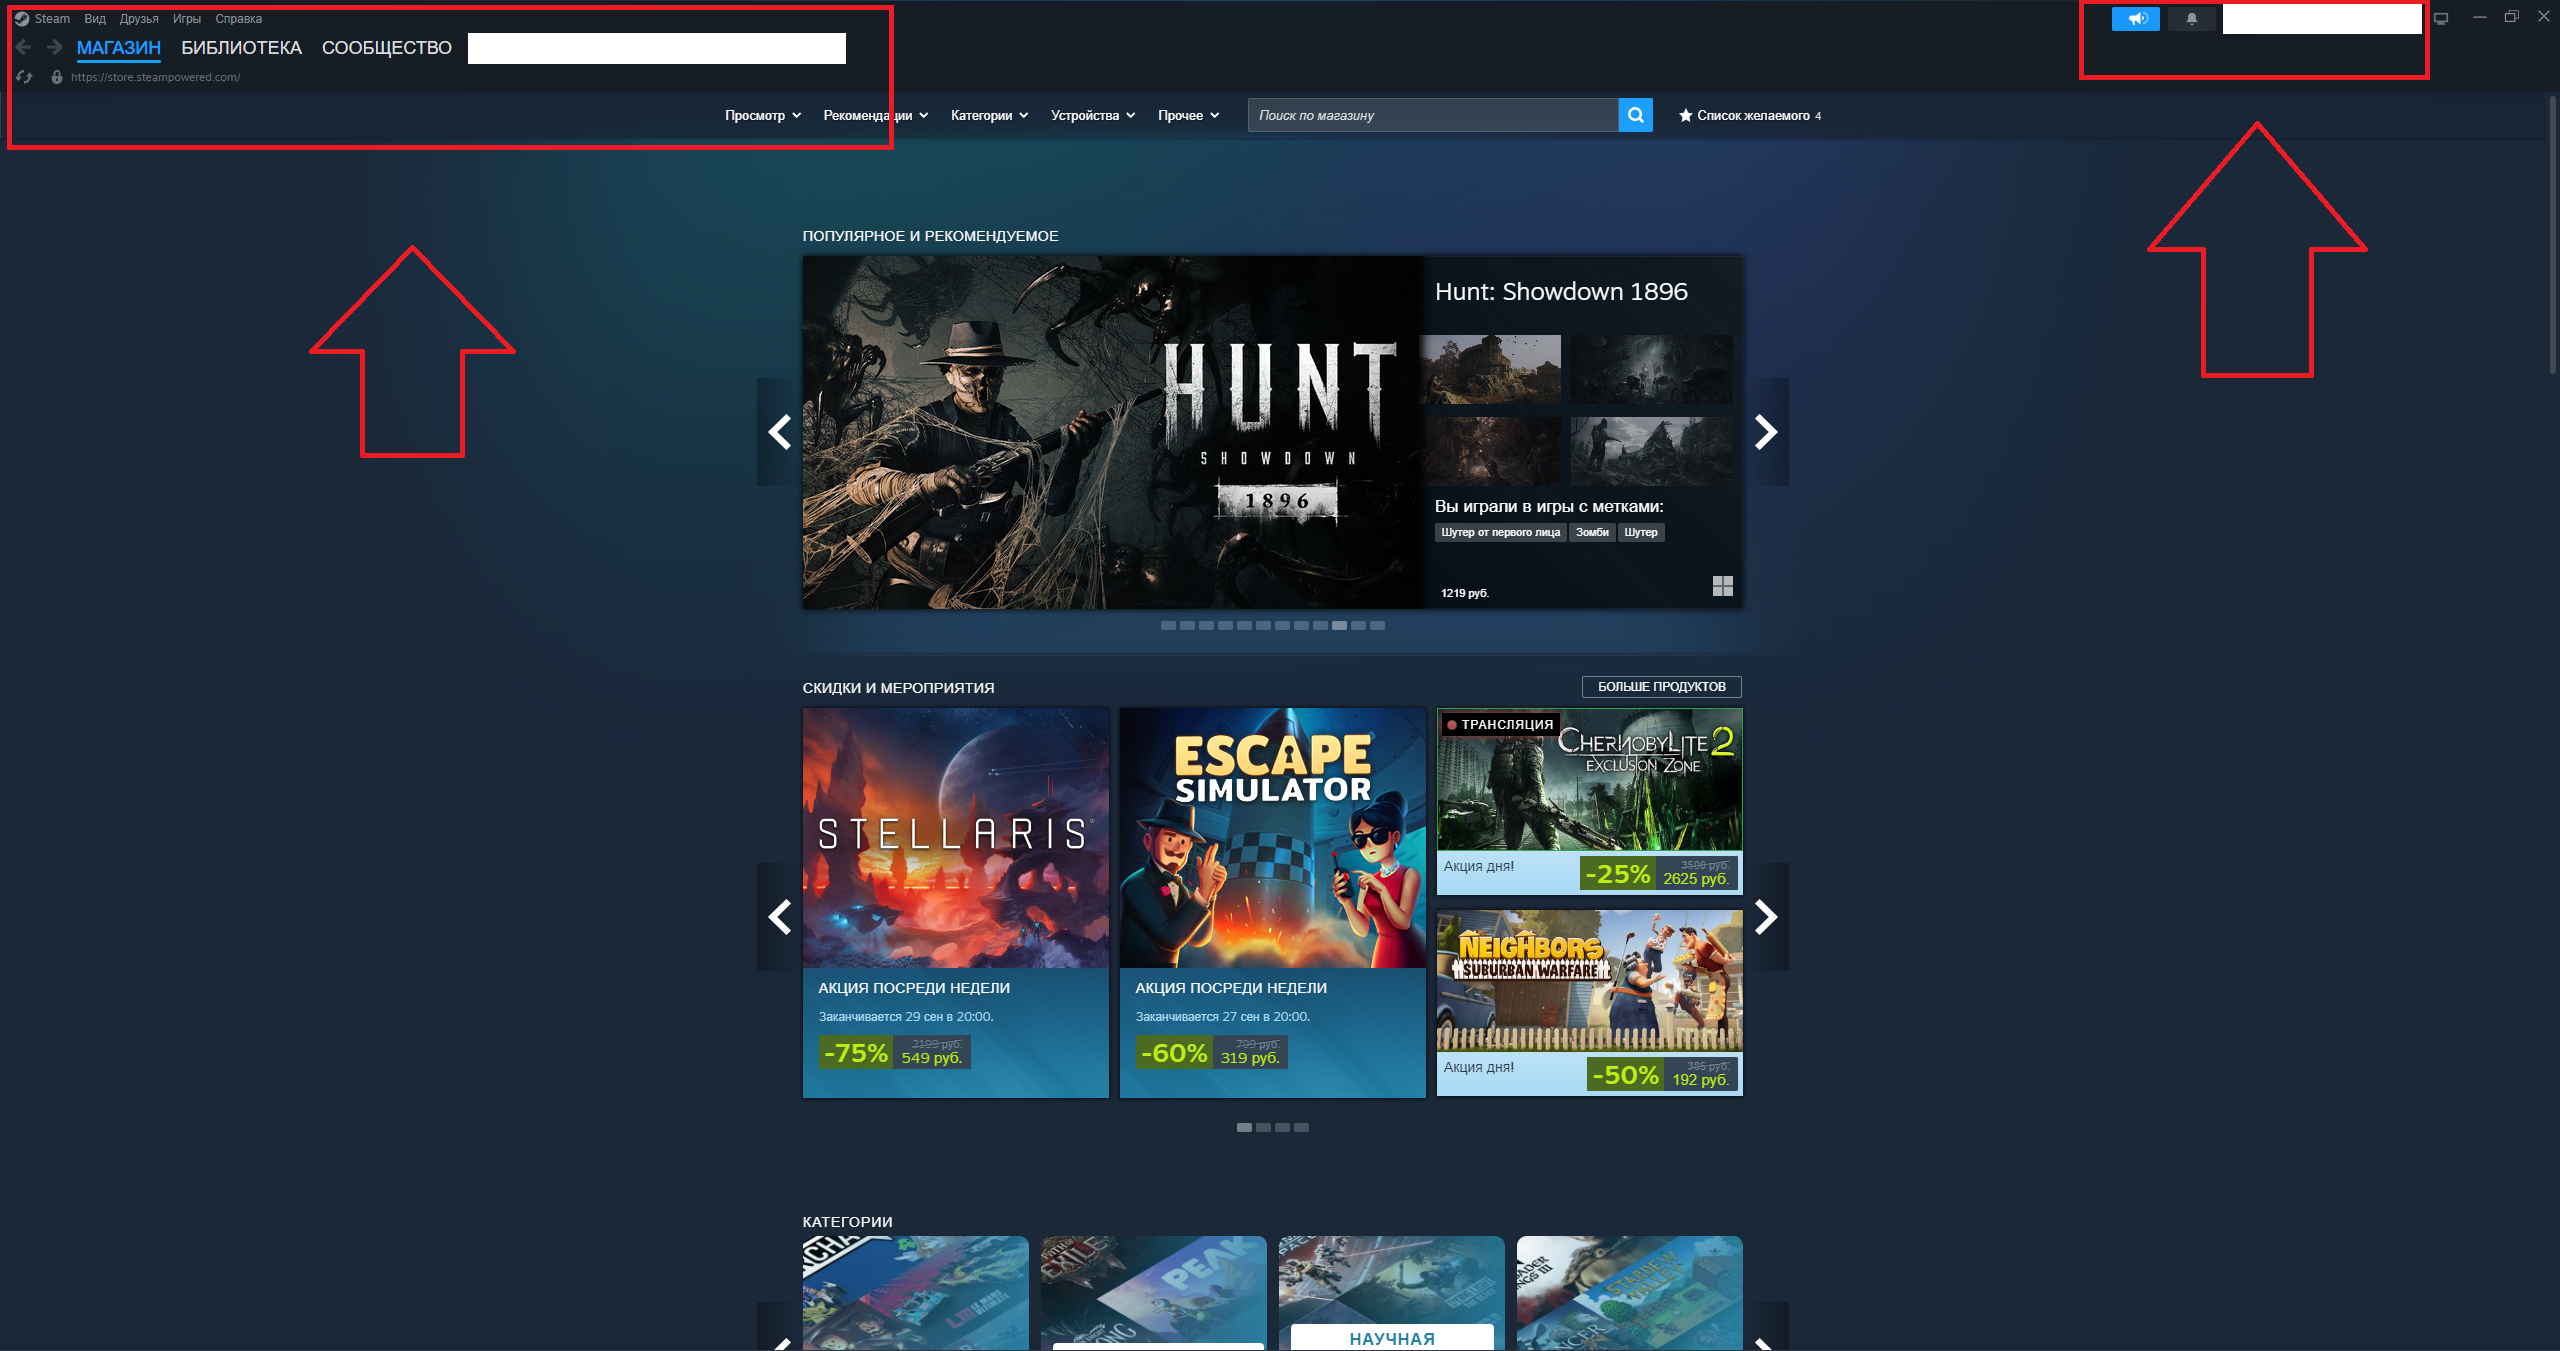Image resolution: width=2560 pixels, height=1351 pixels.
Task: Click Escape Simulator -60% price block
Action: 1212,1052
